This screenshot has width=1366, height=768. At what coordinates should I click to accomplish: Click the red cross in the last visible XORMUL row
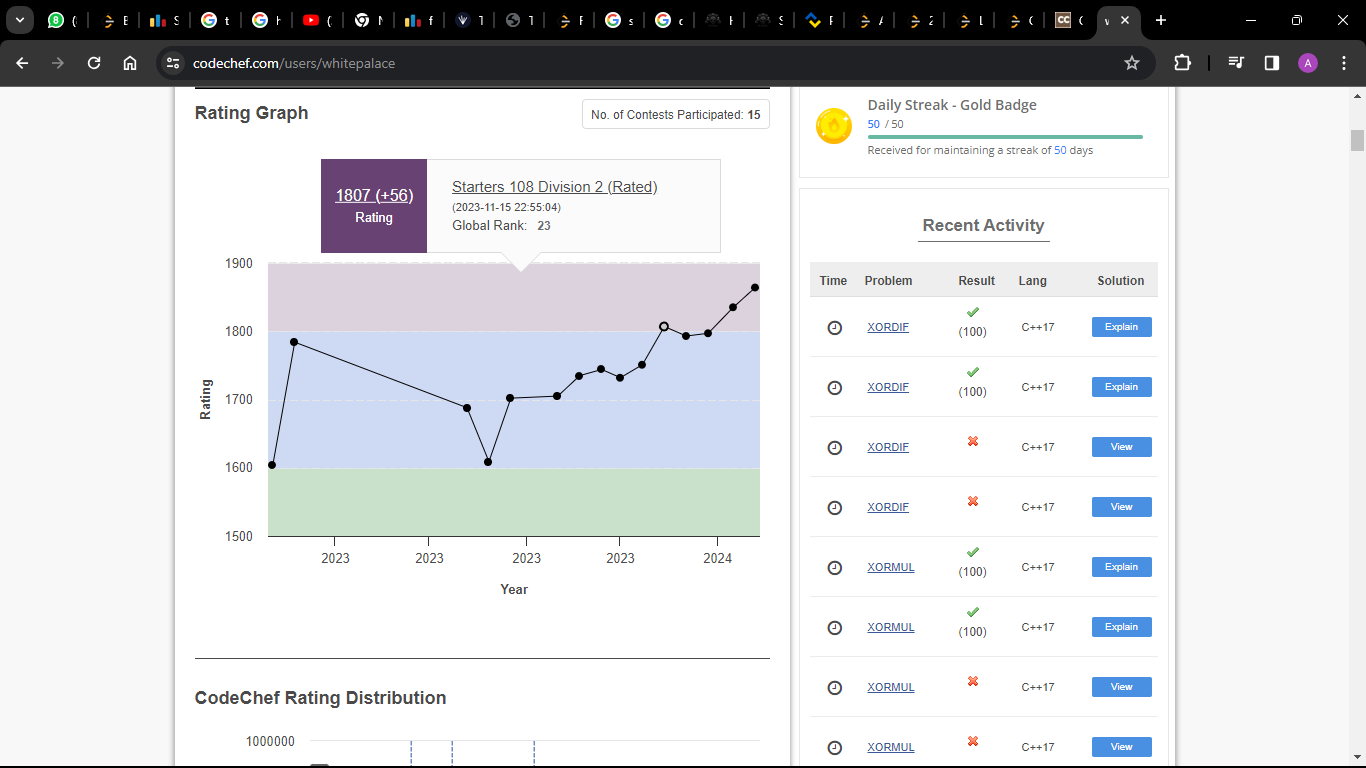pos(973,741)
